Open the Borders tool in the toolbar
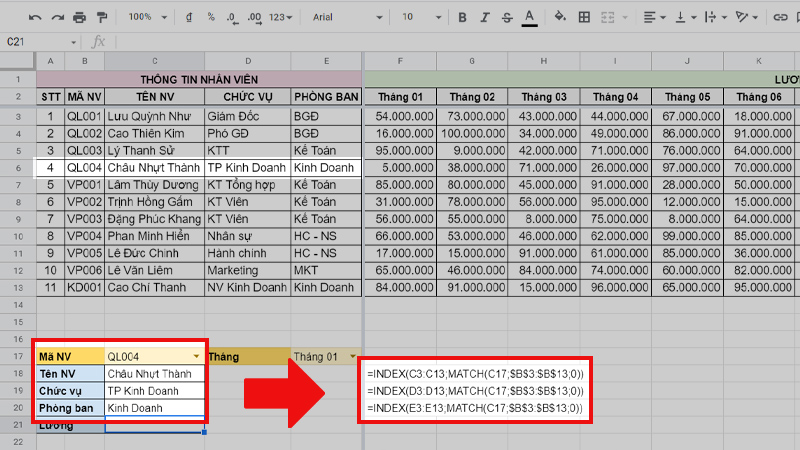Viewport: 800px width, 450px height. [x=585, y=17]
